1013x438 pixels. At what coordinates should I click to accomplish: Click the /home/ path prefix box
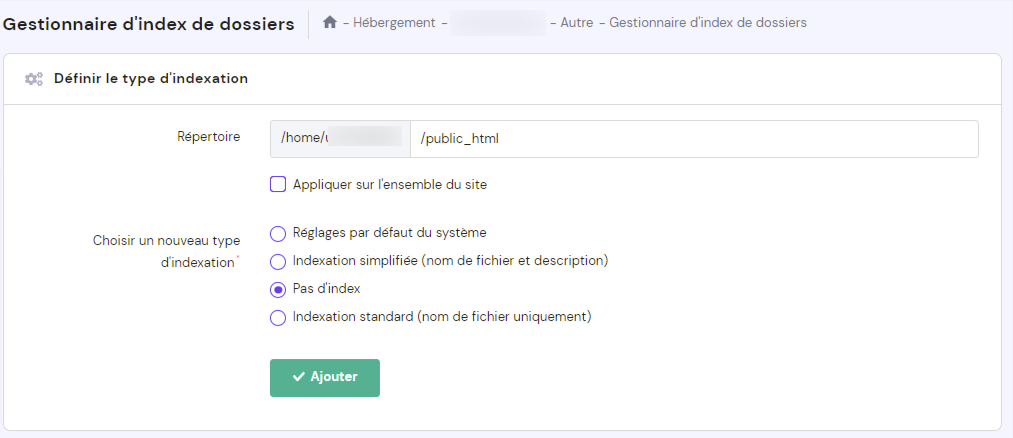(340, 139)
